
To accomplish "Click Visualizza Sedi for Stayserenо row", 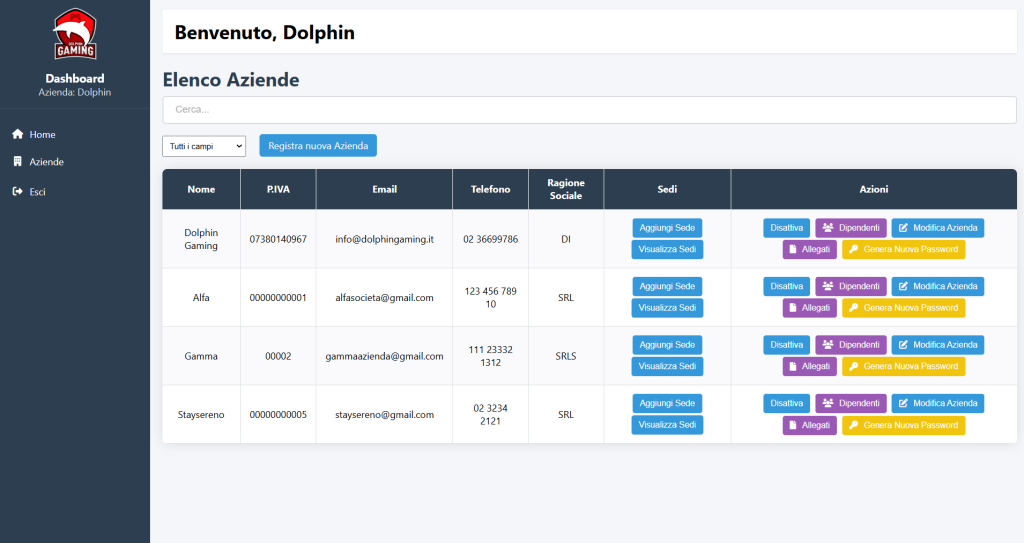I will pyautogui.click(x=667, y=425).
